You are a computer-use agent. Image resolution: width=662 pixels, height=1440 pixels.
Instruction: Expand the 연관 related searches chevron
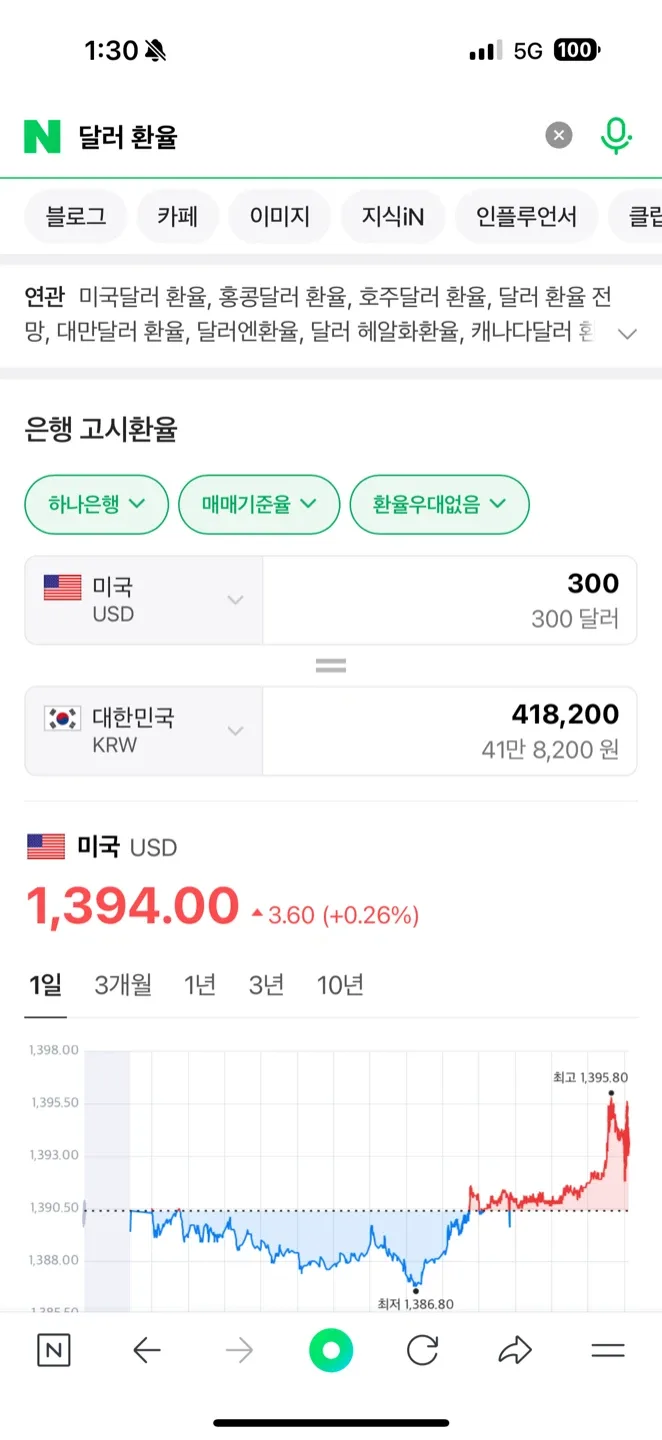pos(627,334)
